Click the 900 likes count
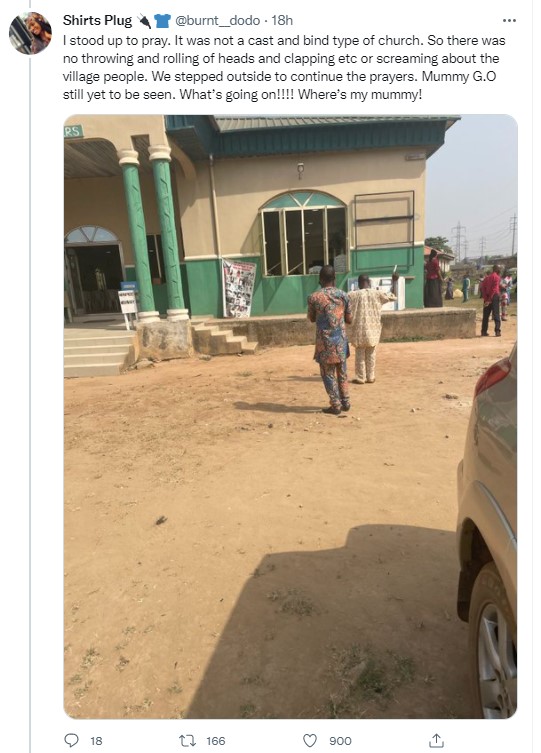The height and width of the screenshot is (753, 541). [x=340, y=741]
